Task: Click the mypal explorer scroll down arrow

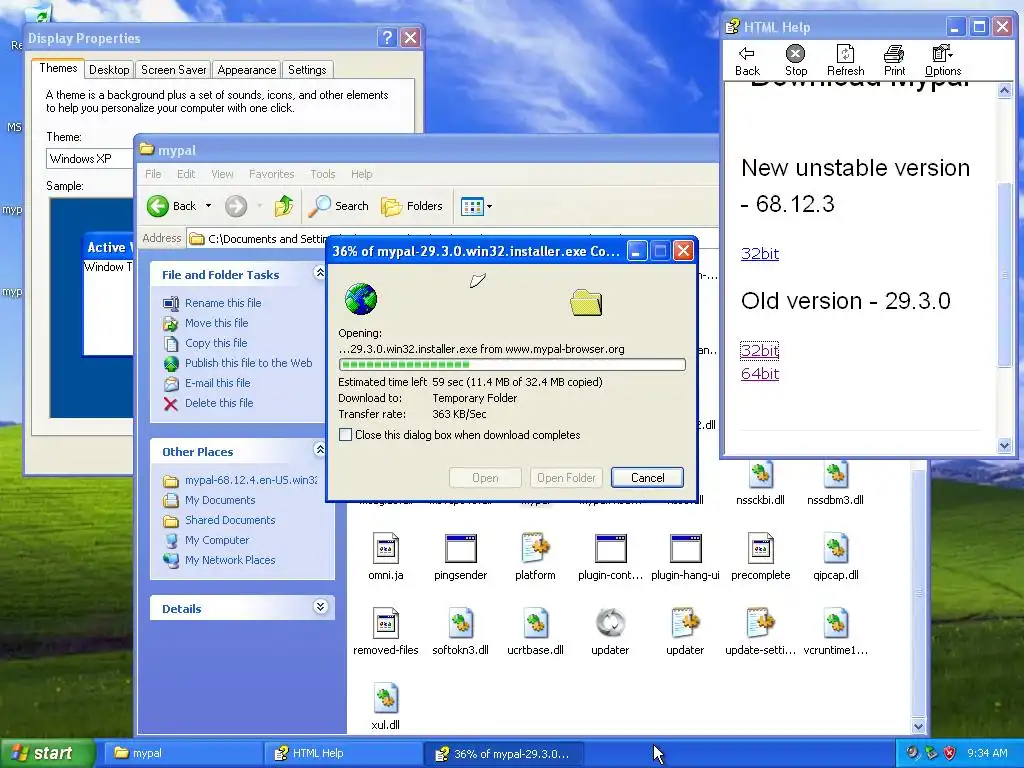Action: coord(919,726)
